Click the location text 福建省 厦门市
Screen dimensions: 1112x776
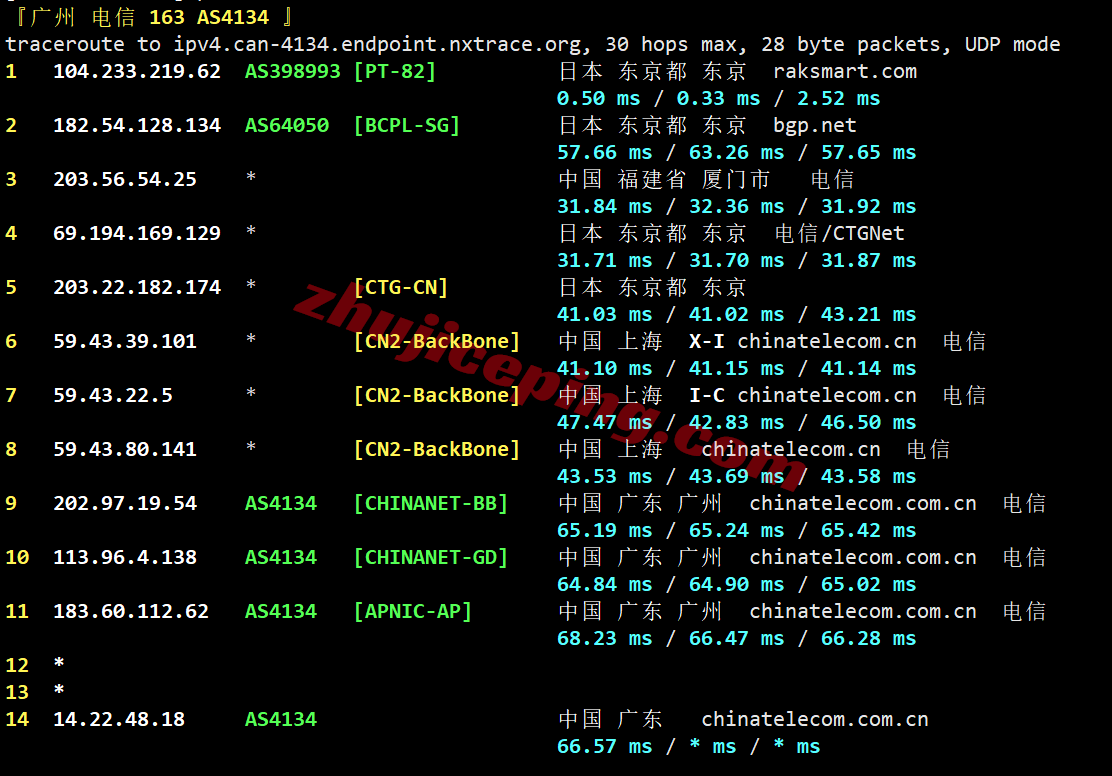point(694,179)
